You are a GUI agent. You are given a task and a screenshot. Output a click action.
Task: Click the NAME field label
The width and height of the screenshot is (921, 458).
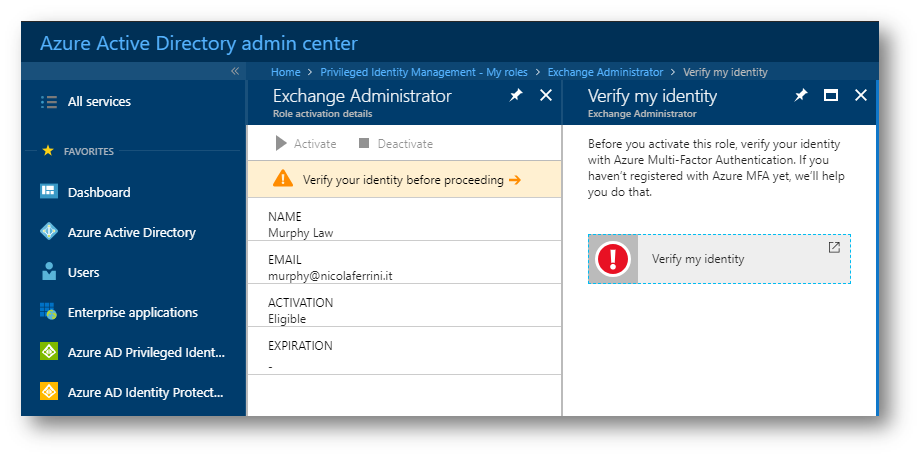285,217
